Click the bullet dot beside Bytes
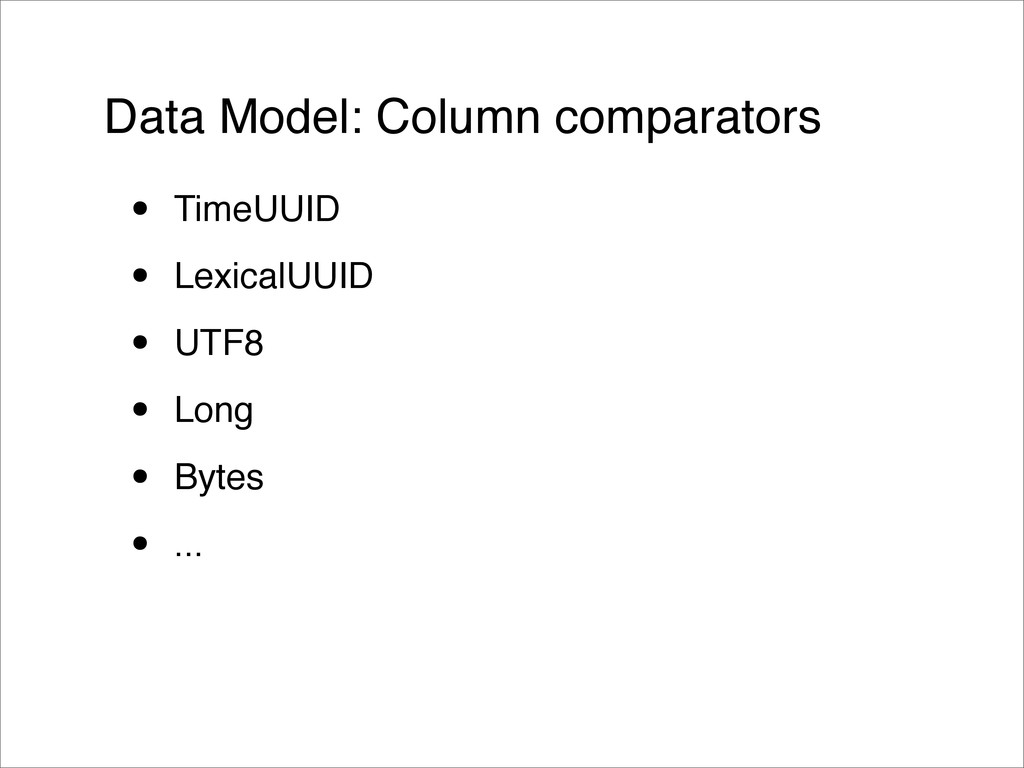1024x768 pixels. click(140, 477)
